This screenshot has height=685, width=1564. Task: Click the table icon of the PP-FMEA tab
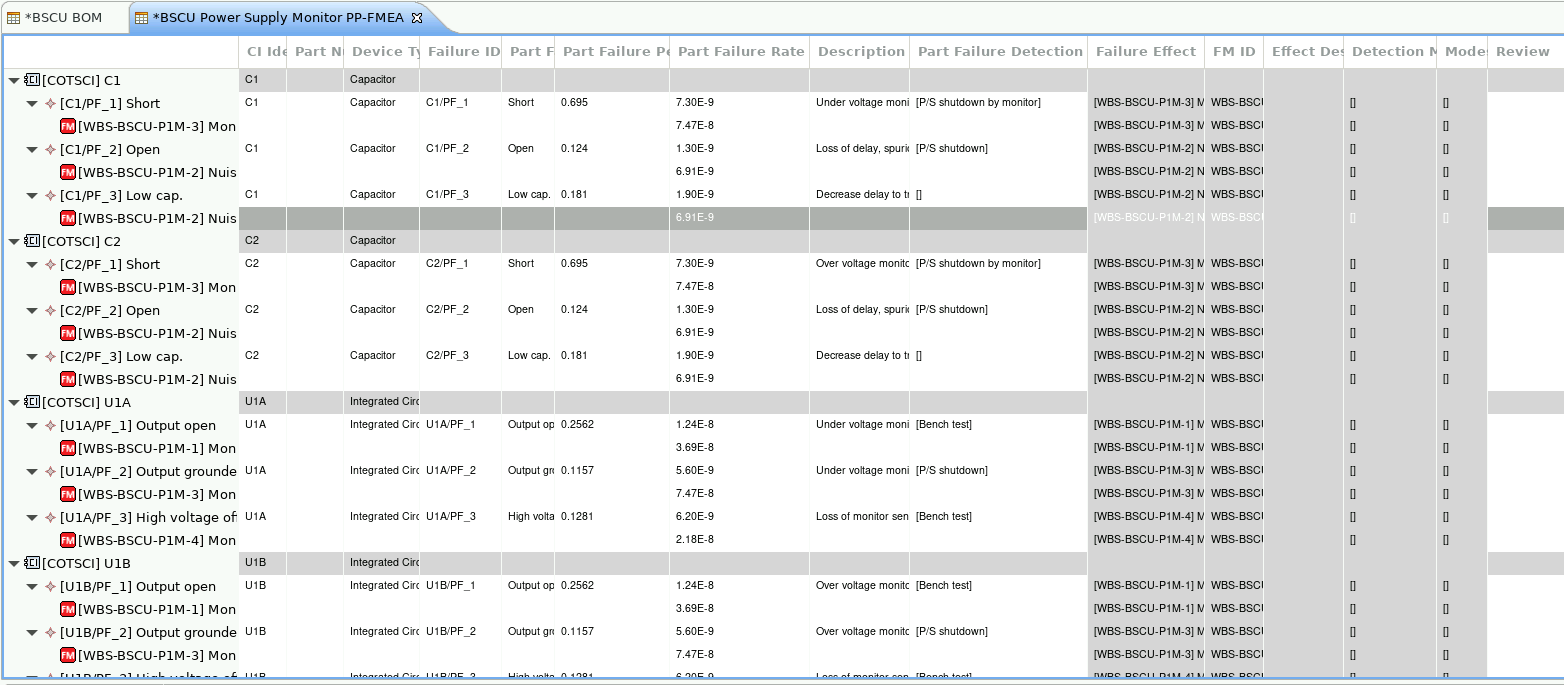click(141, 18)
